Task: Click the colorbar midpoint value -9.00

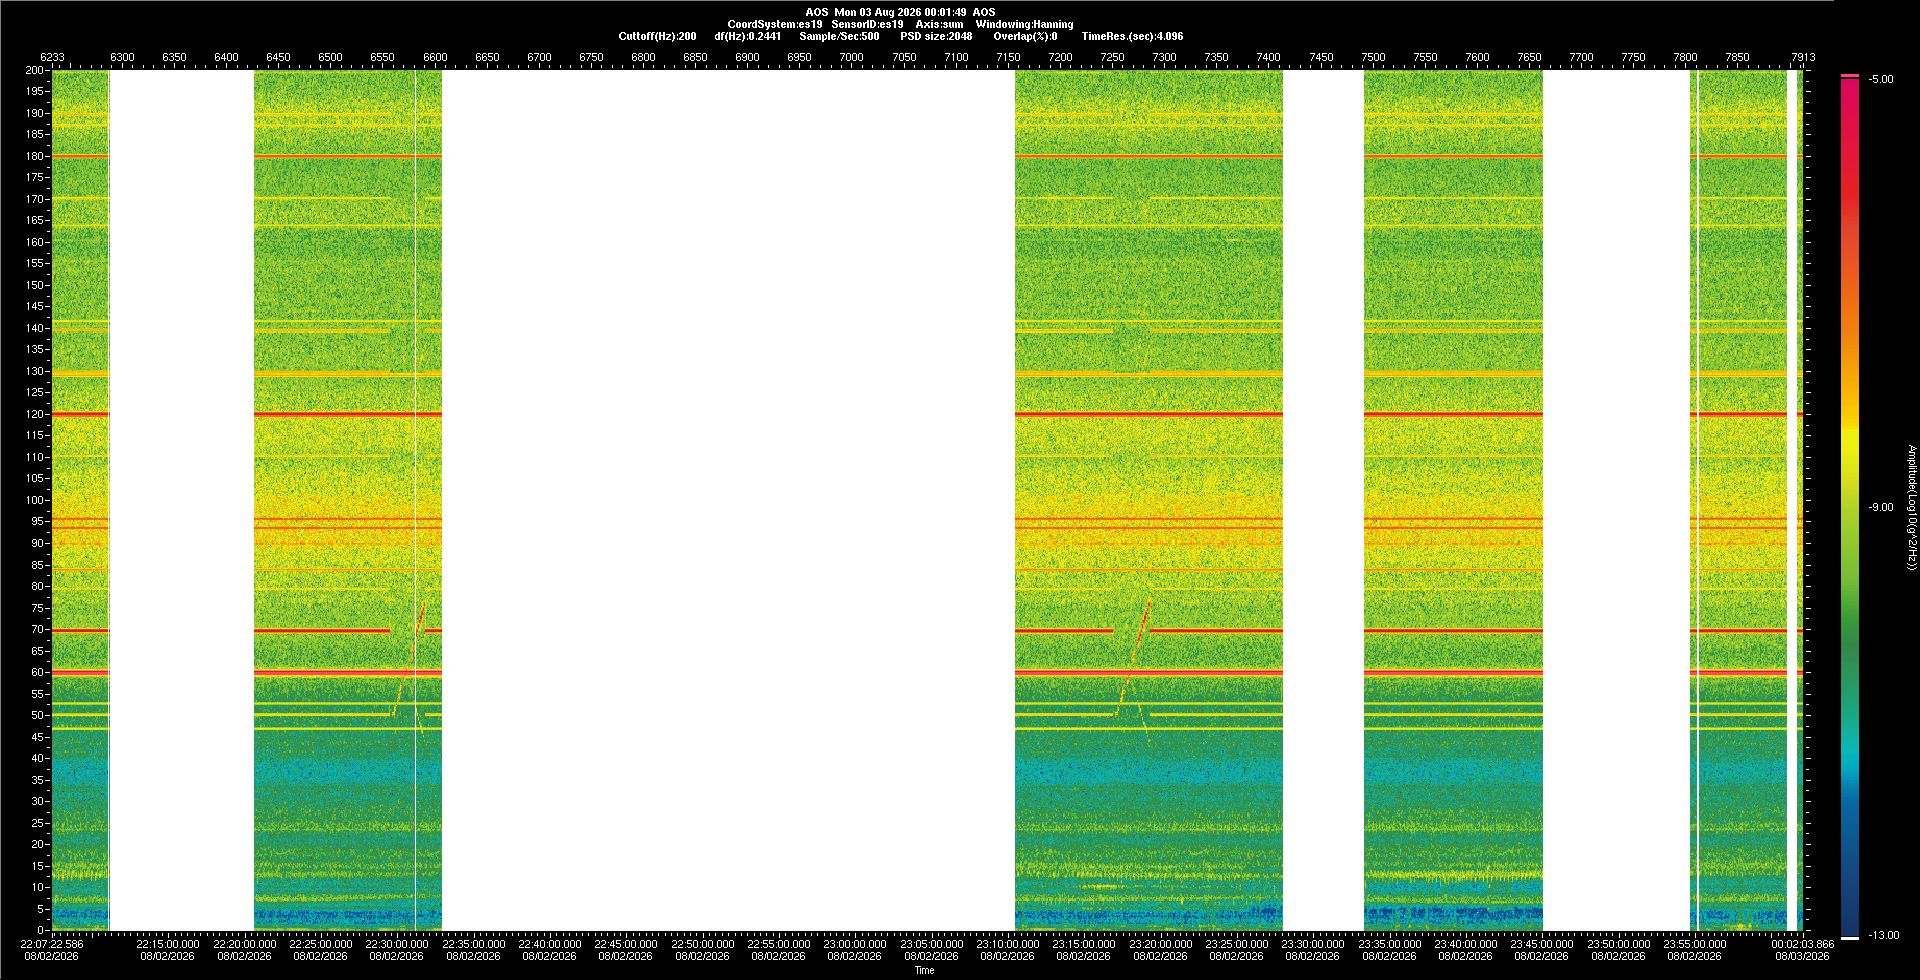Action: pyautogui.click(x=1880, y=507)
